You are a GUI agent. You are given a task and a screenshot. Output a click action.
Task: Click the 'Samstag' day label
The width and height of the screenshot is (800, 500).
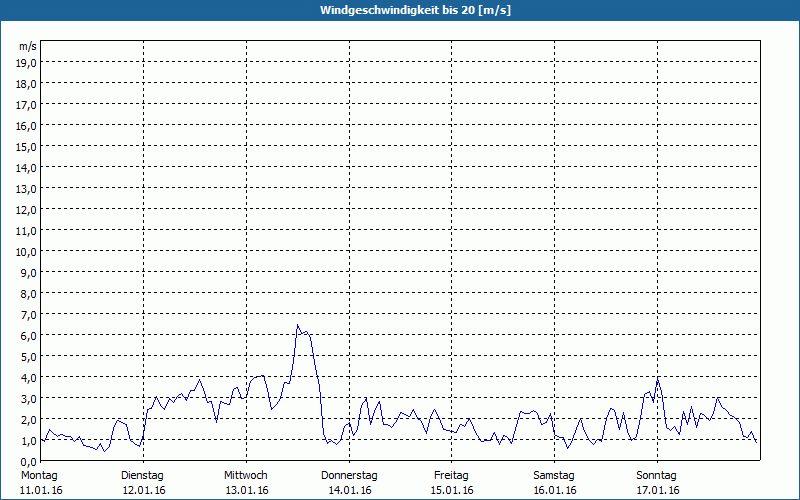click(x=554, y=476)
